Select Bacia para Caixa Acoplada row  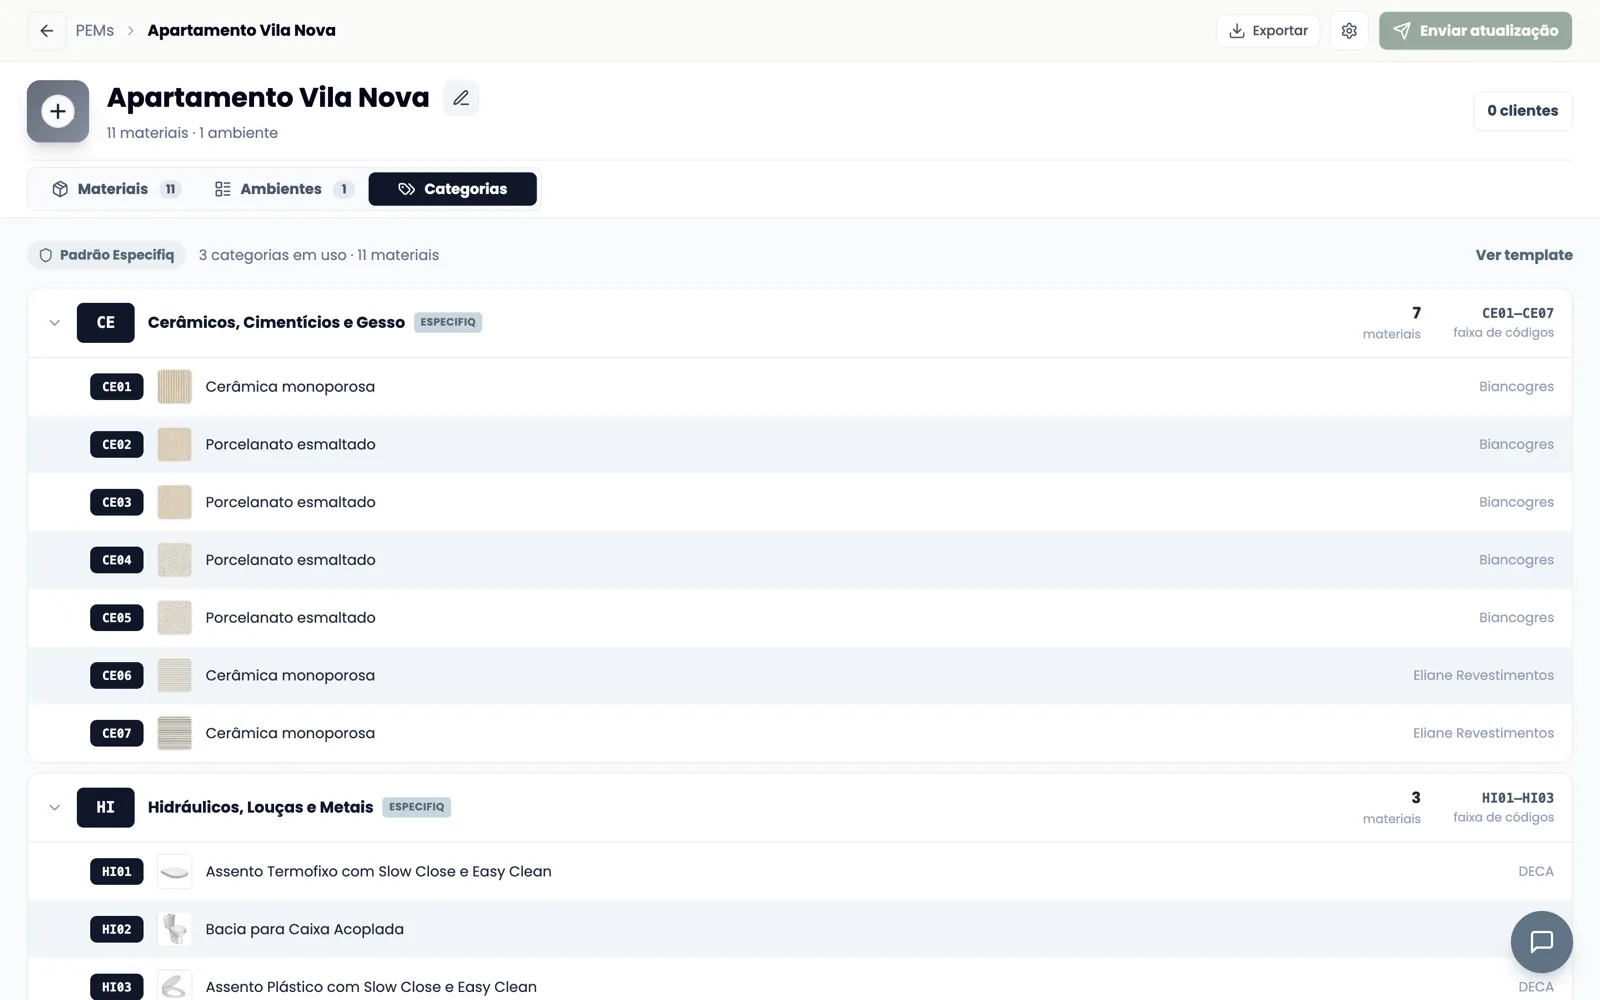coord(800,930)
